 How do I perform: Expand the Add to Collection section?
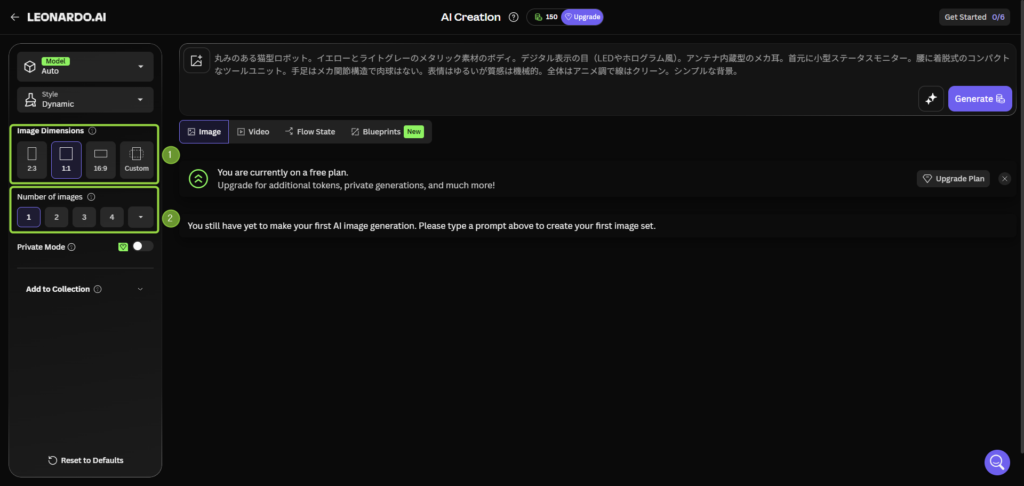(85, 289)
